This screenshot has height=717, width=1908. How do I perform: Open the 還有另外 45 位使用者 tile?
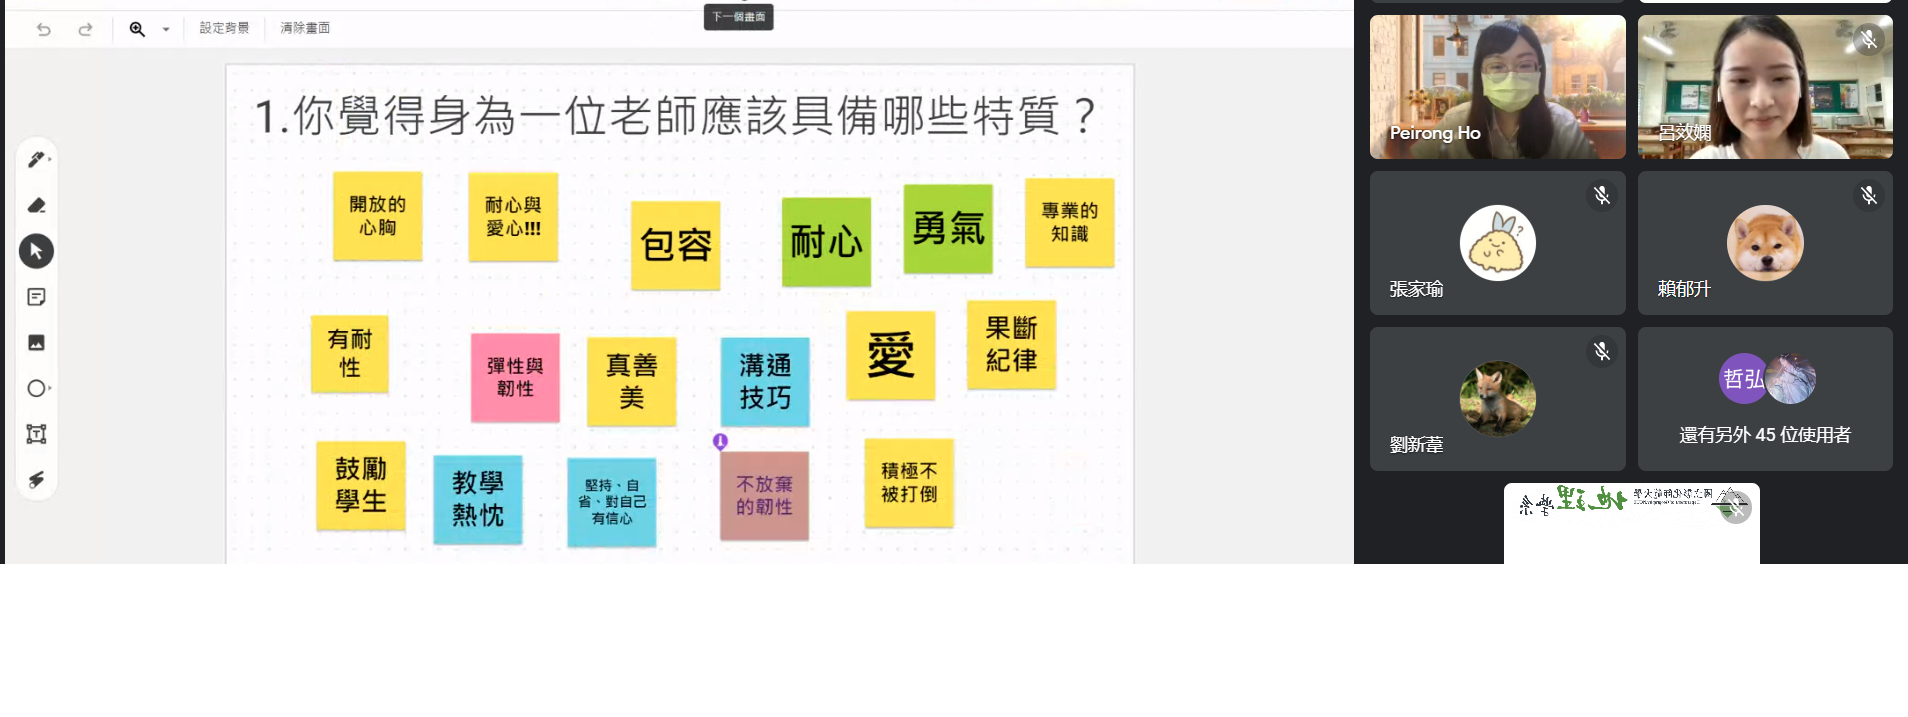pos(1764,399)
